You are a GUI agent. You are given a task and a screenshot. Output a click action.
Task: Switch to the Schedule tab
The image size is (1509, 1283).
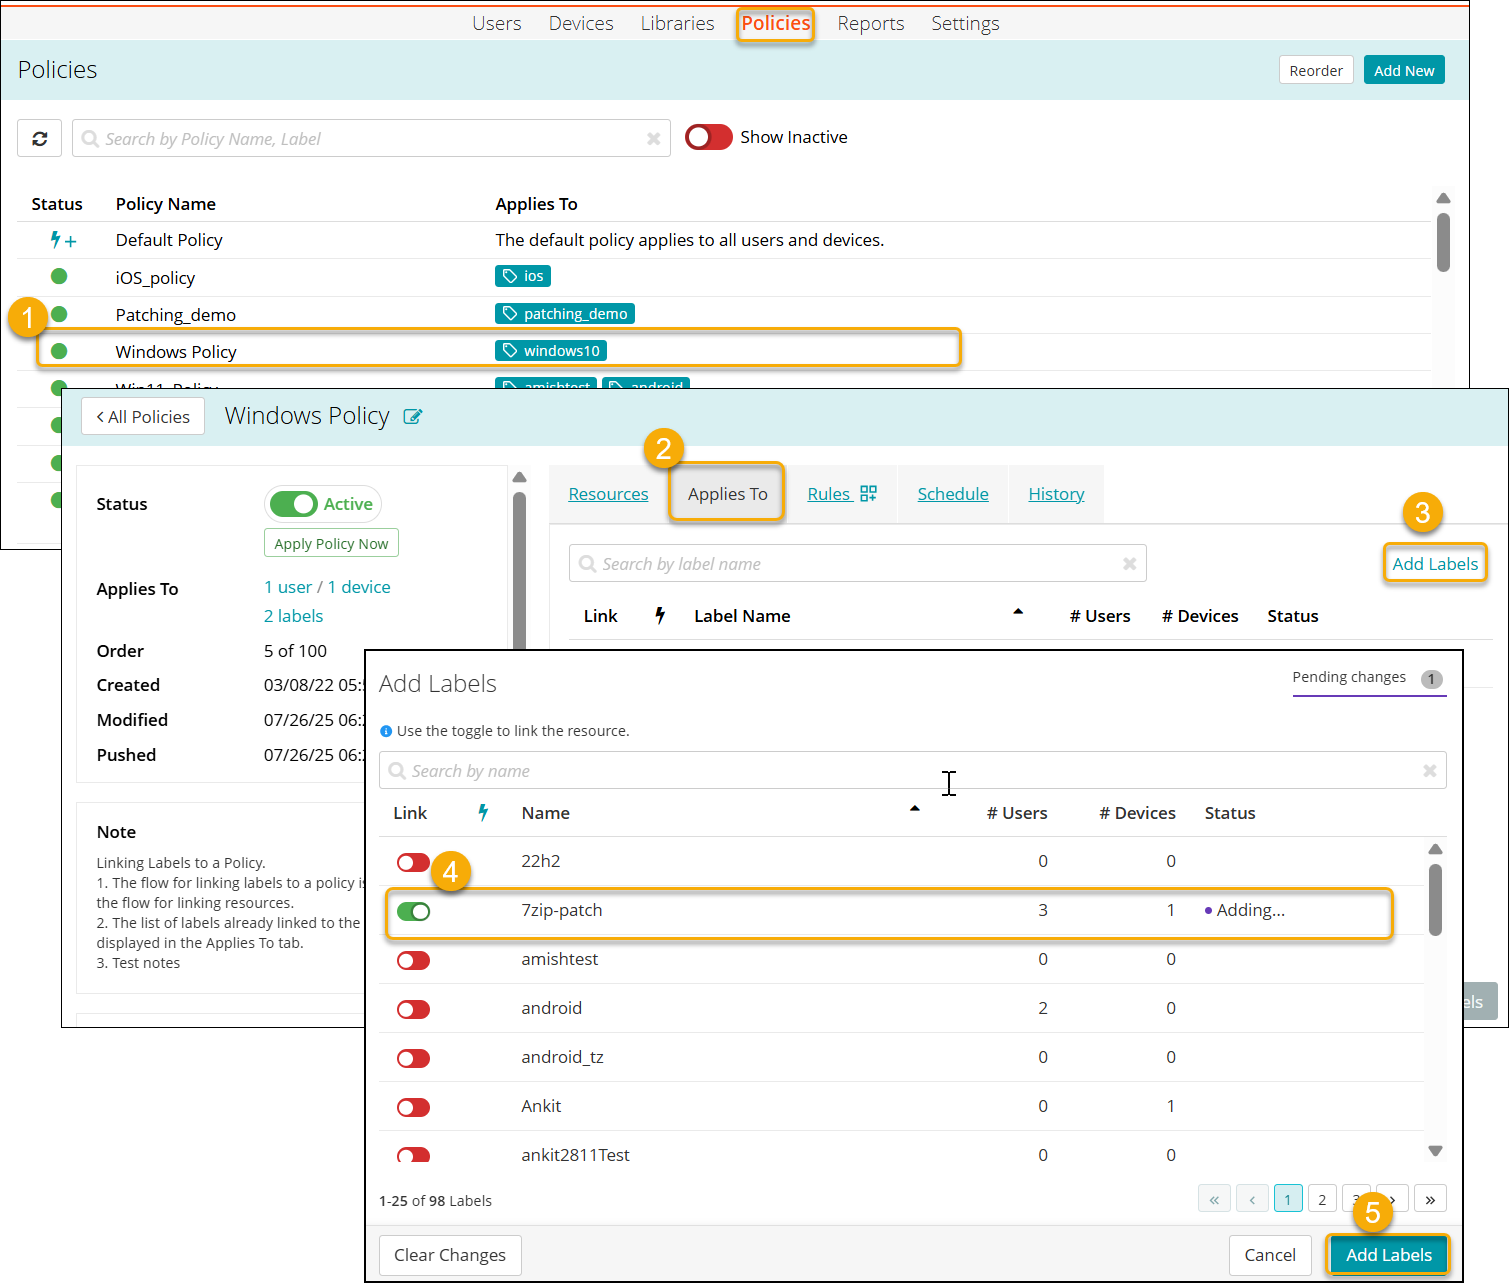[x=952, y=494]
